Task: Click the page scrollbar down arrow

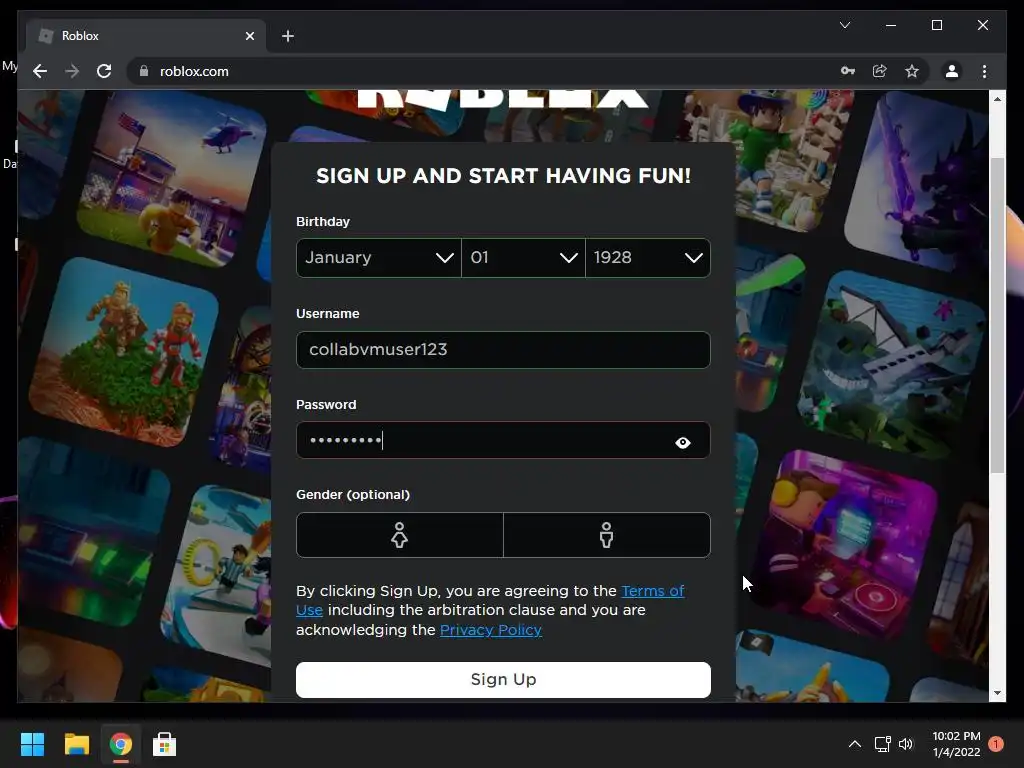Action: click(997, 693)
